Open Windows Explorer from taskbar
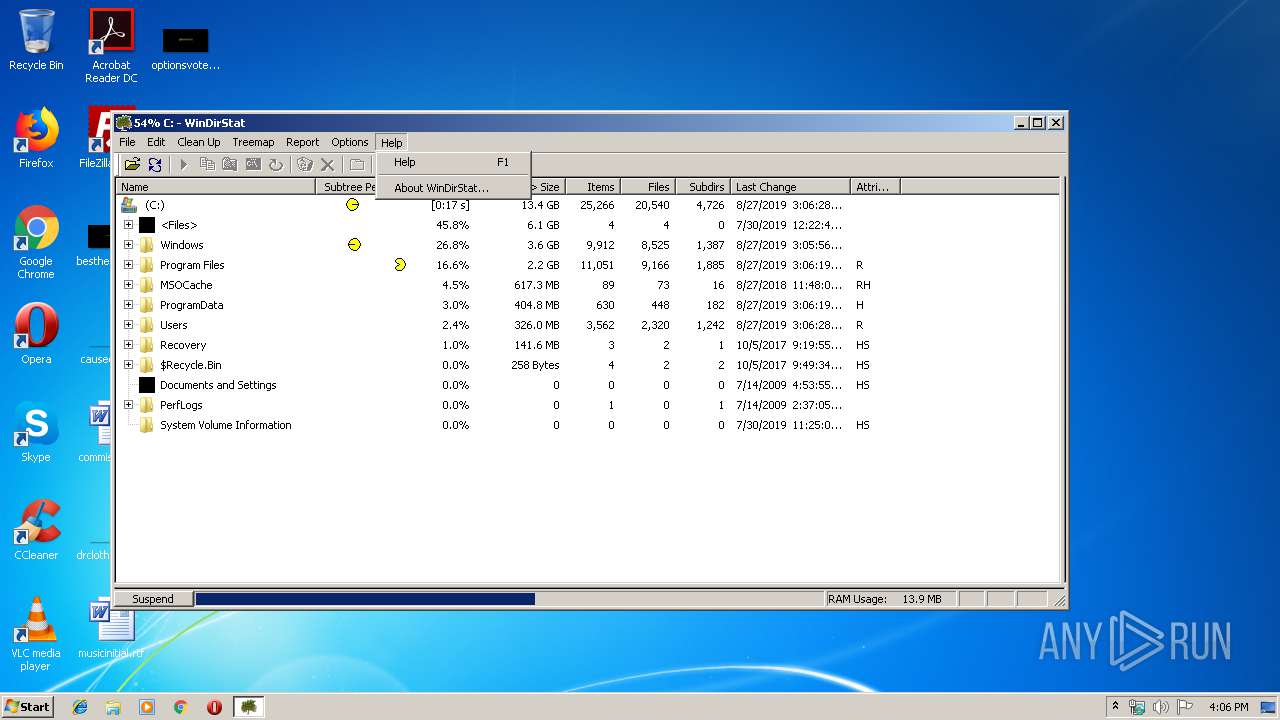The height and width of the screenshot is (720, 1280). 113,707
